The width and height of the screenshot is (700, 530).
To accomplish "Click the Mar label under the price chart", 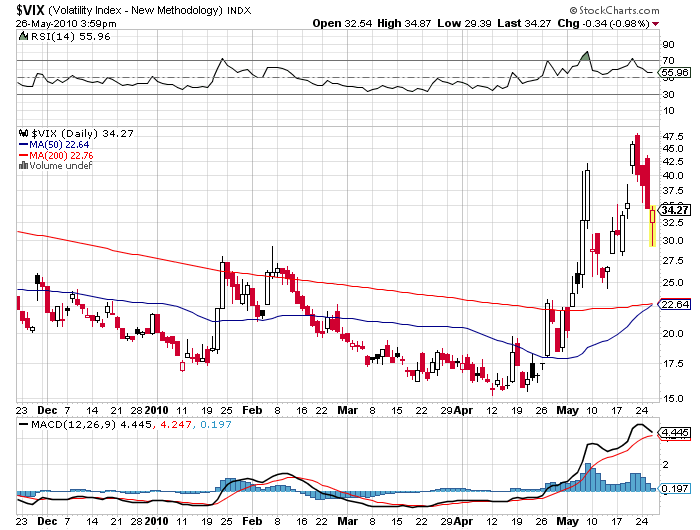I will click(x=348, y=410).
